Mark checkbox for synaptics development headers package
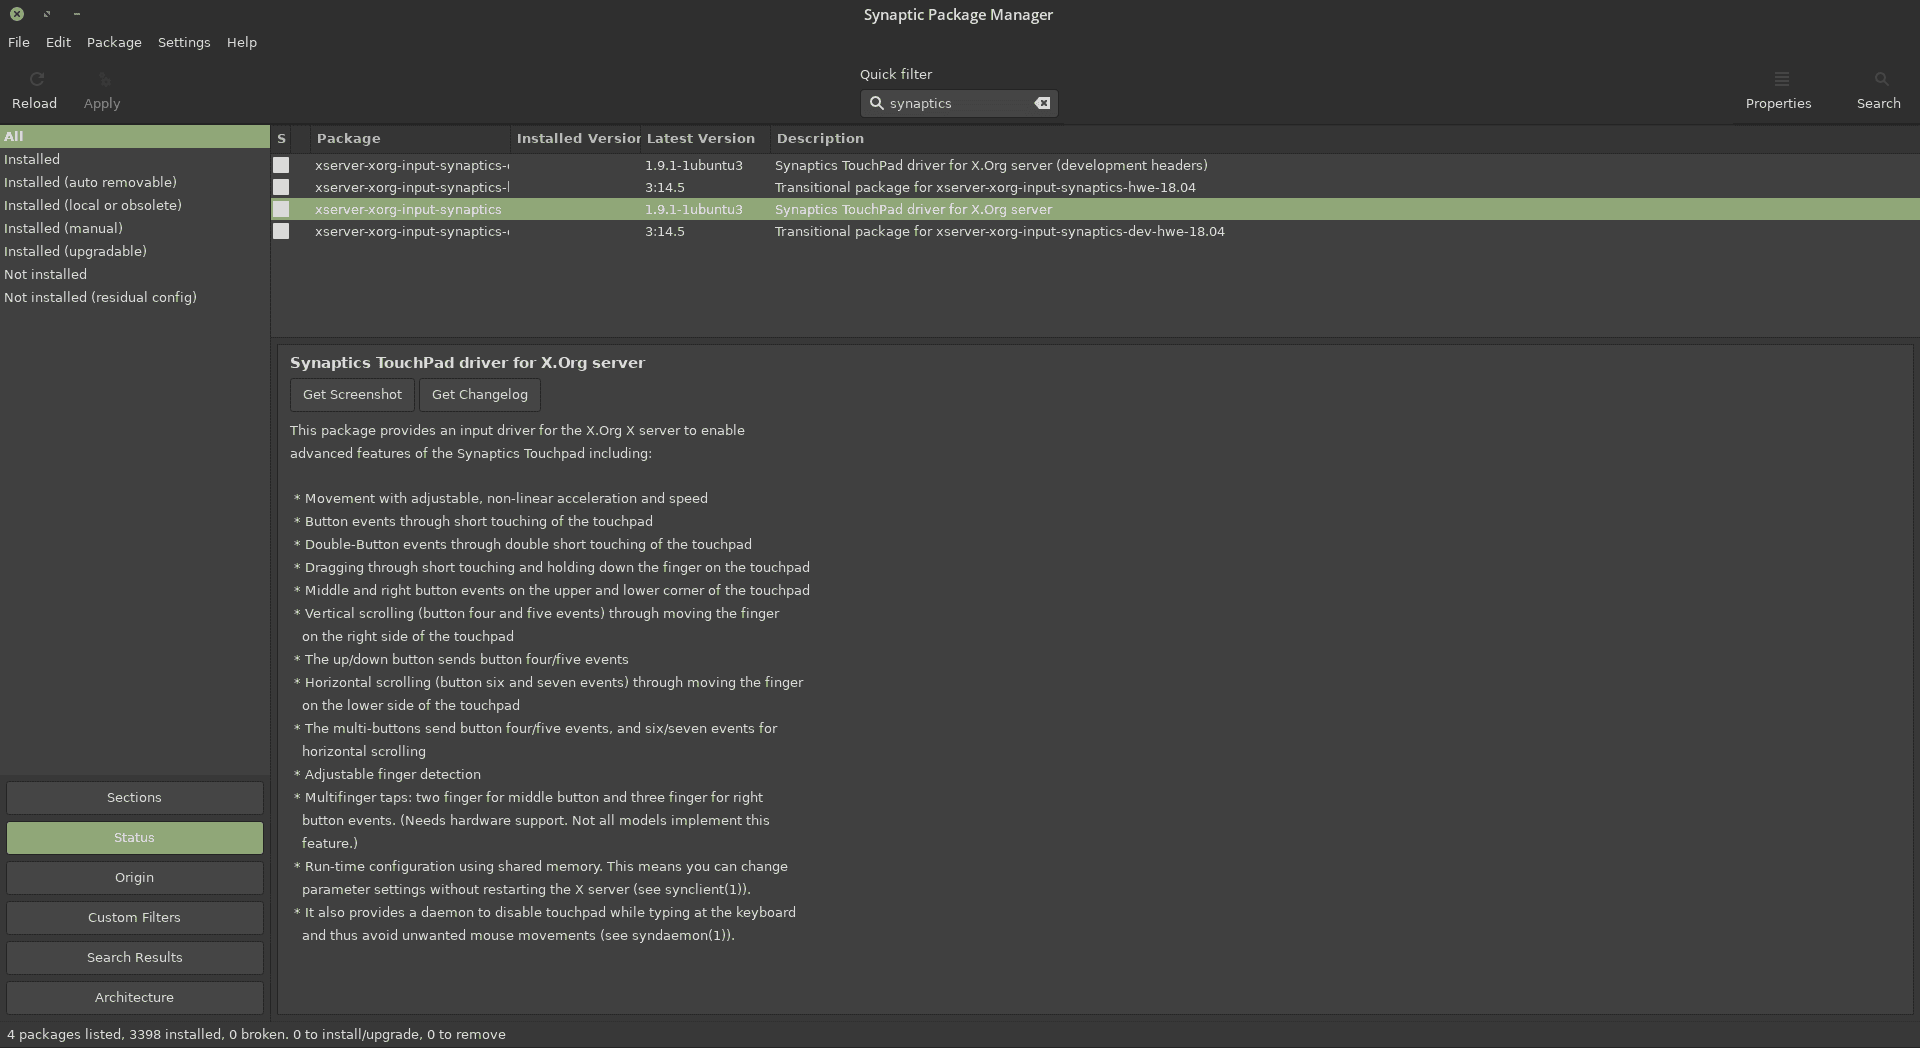 click(281, 165)
